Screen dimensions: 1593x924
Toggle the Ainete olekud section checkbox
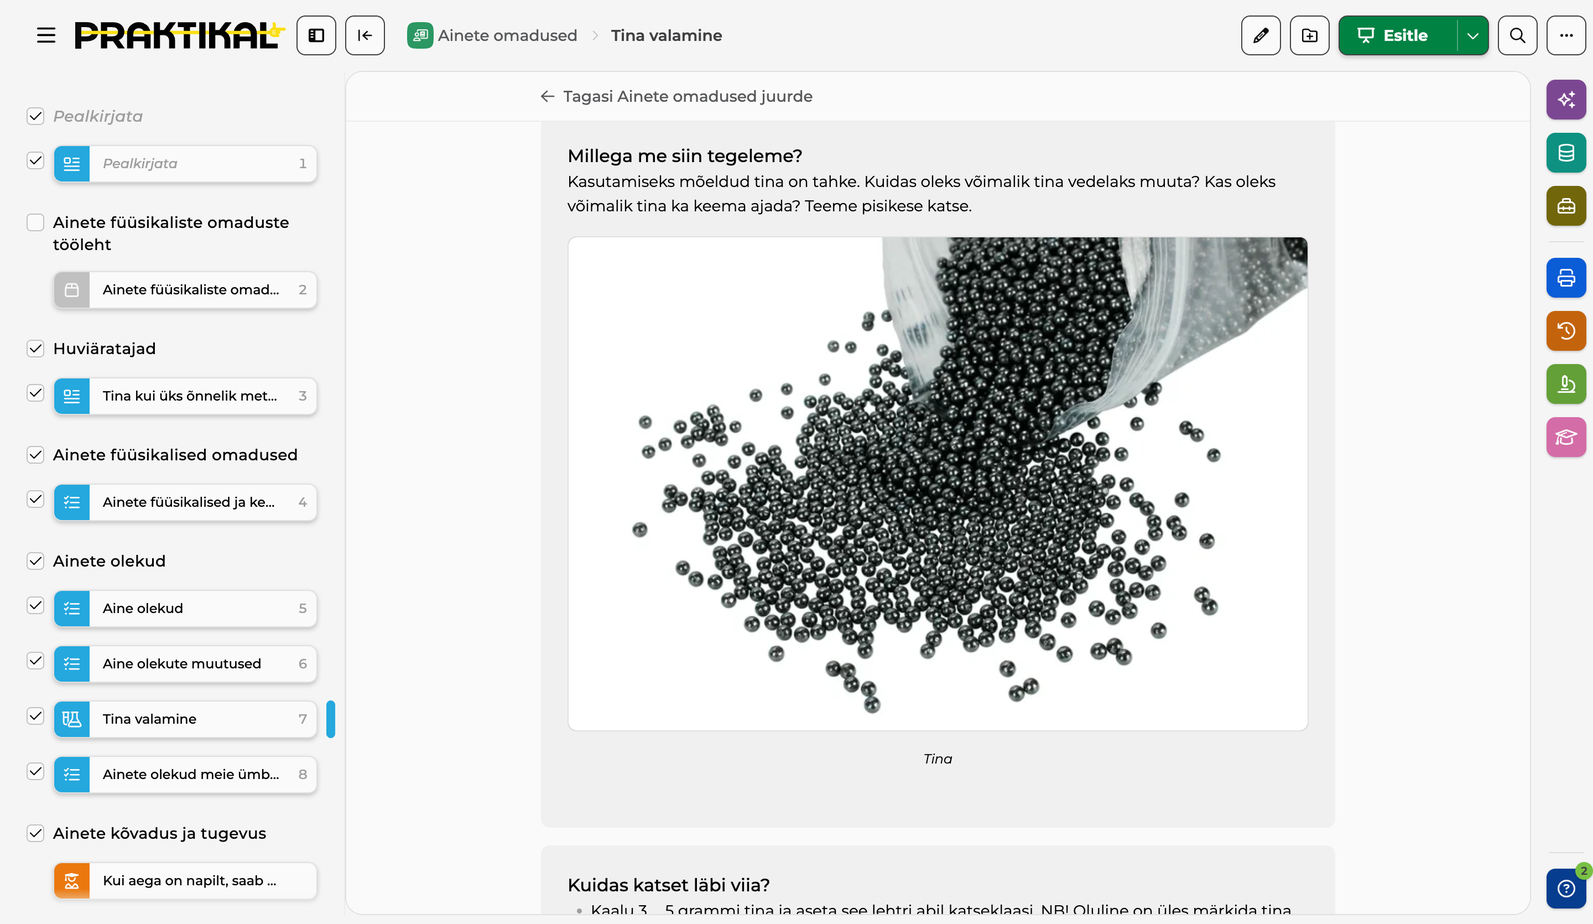click(x=35, y=561)
